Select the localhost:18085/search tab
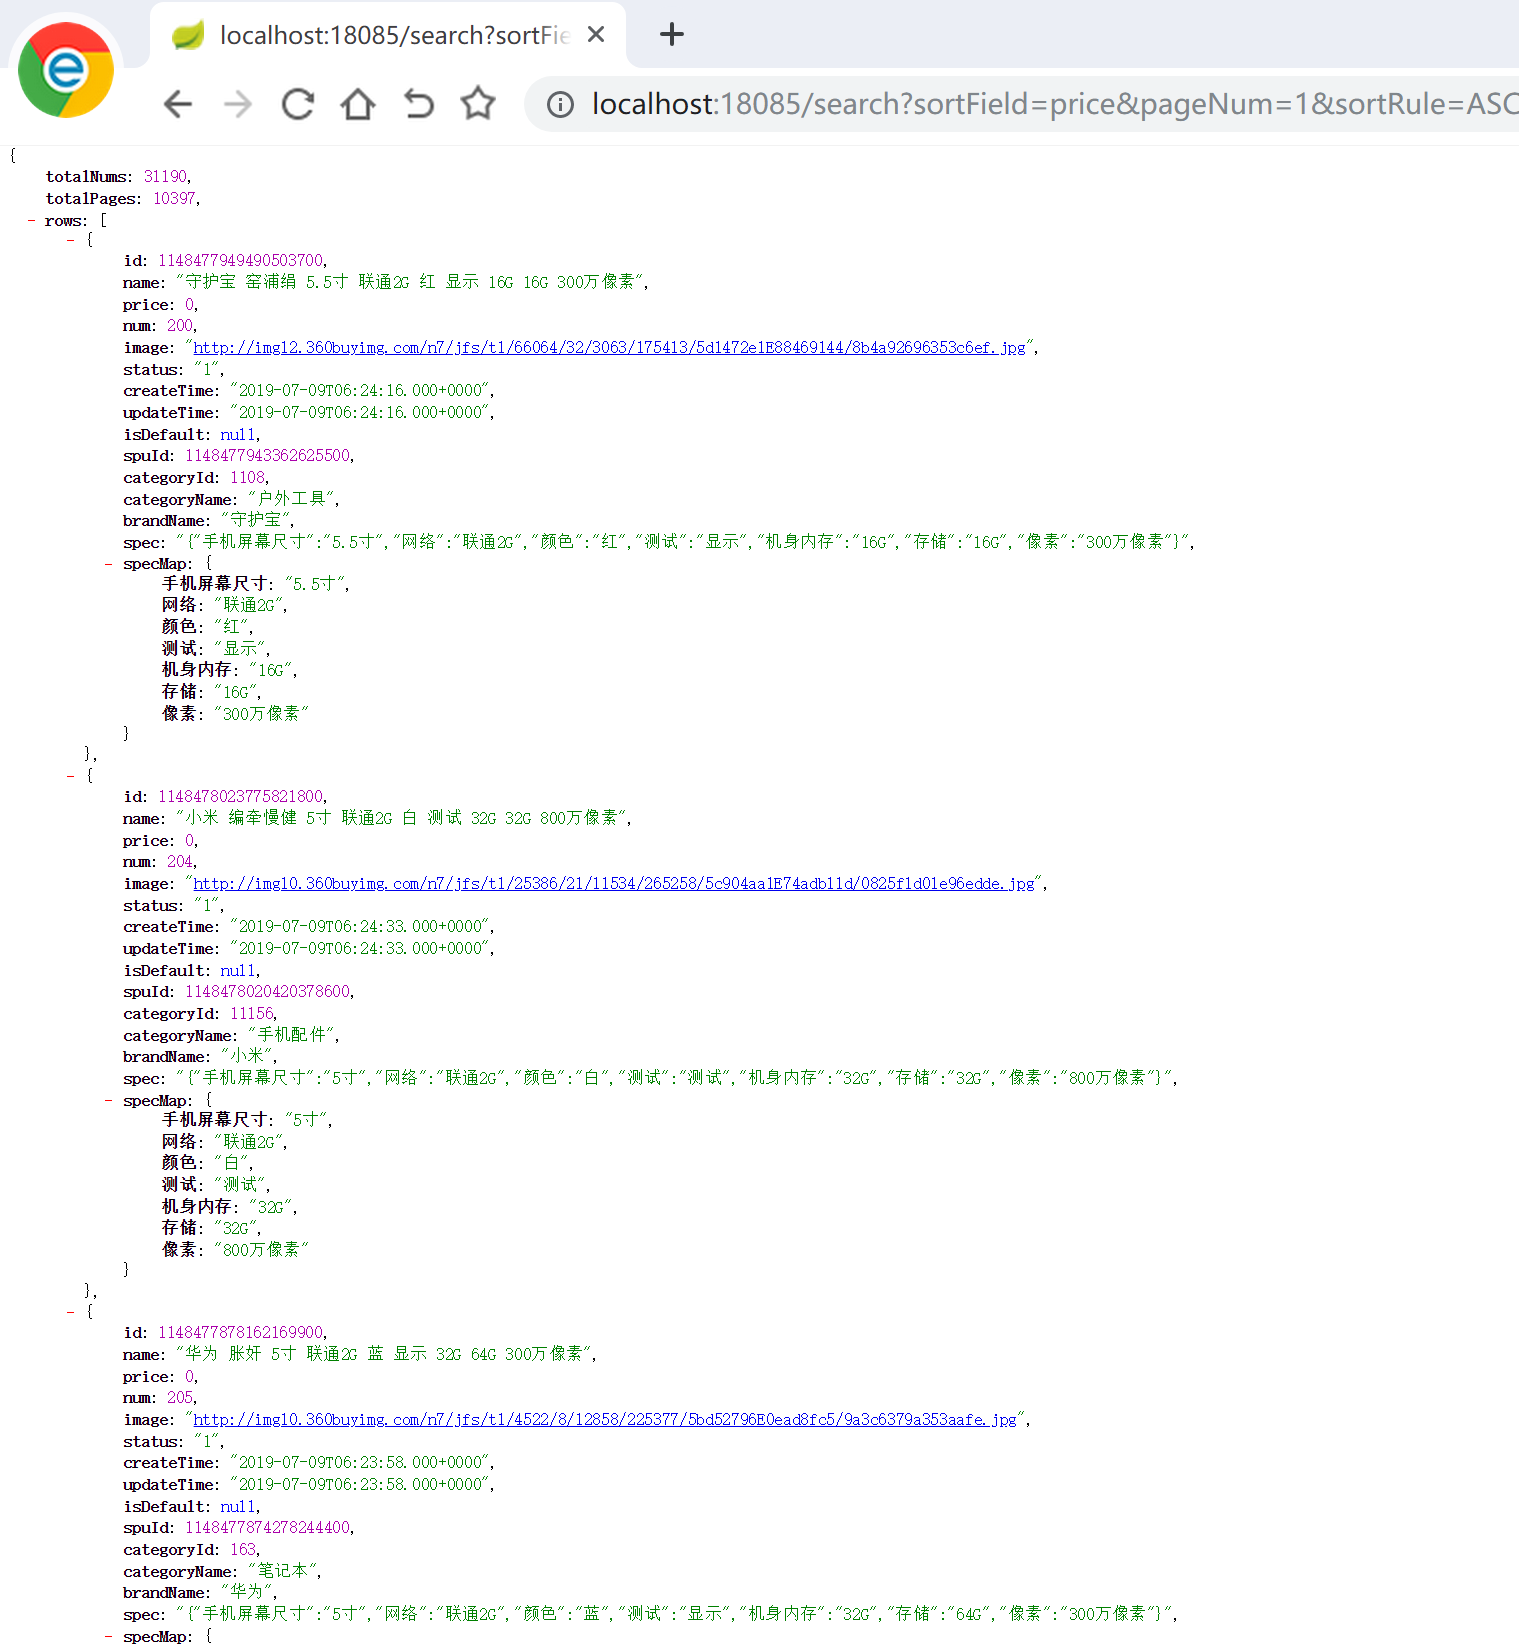The image size is (1519, 1647). pos(388,35)
